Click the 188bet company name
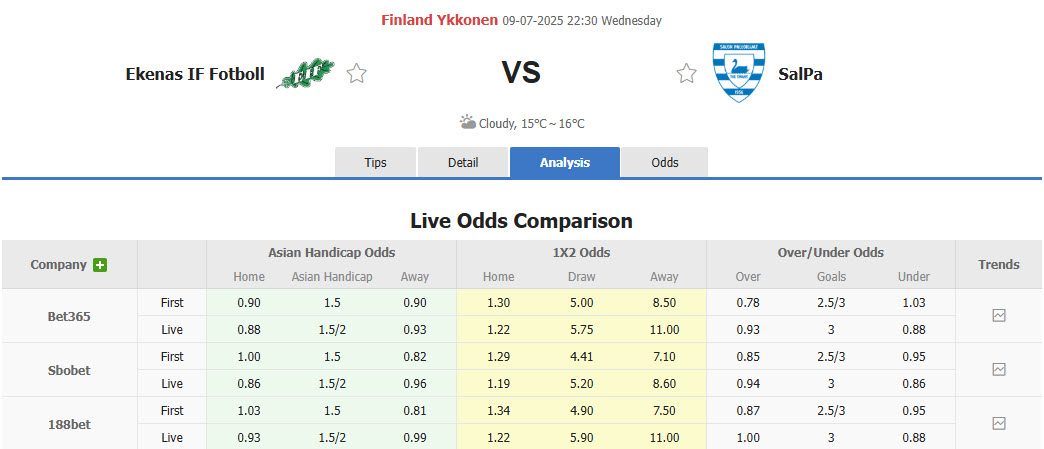The image size is (1044, 449). tap(69, 424)
